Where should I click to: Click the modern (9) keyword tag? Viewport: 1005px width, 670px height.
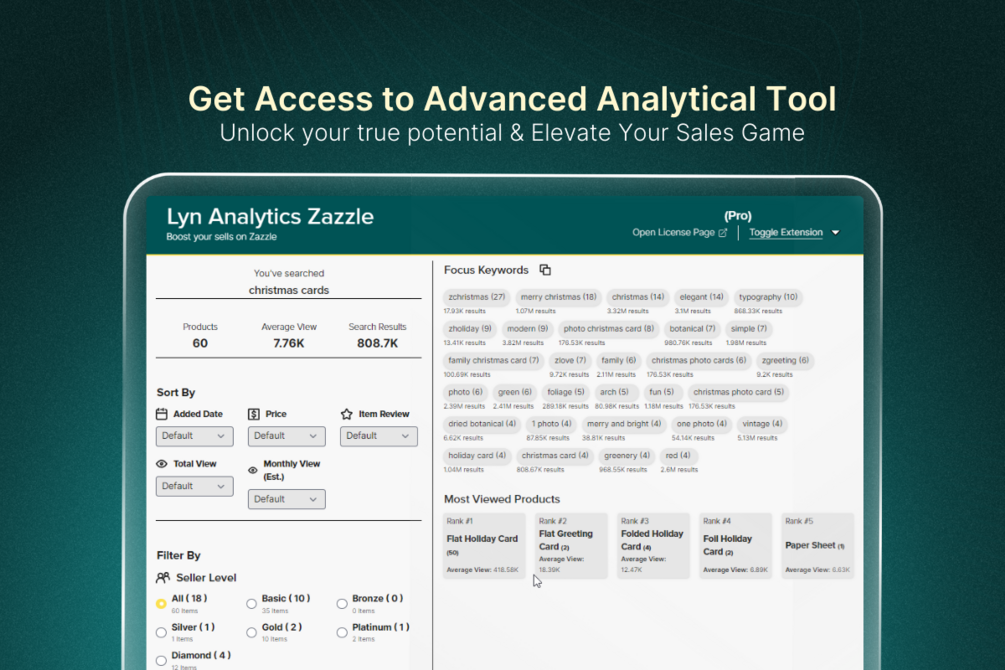click(527, 329)
